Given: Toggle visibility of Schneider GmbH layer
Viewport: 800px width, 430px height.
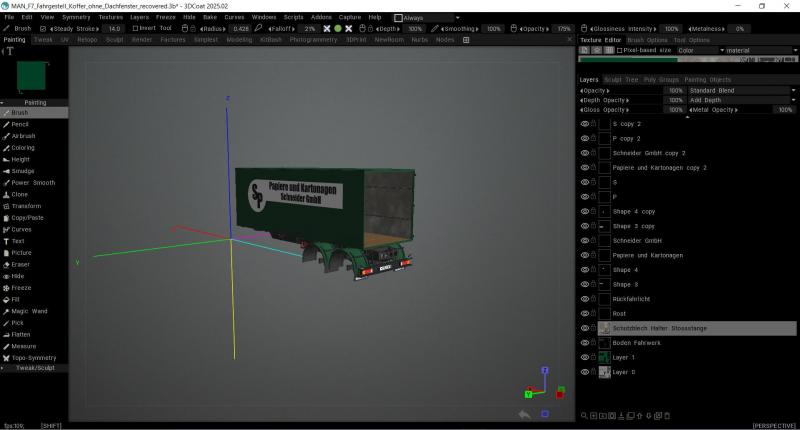Looking at the screenshot, I should [585, 241].
